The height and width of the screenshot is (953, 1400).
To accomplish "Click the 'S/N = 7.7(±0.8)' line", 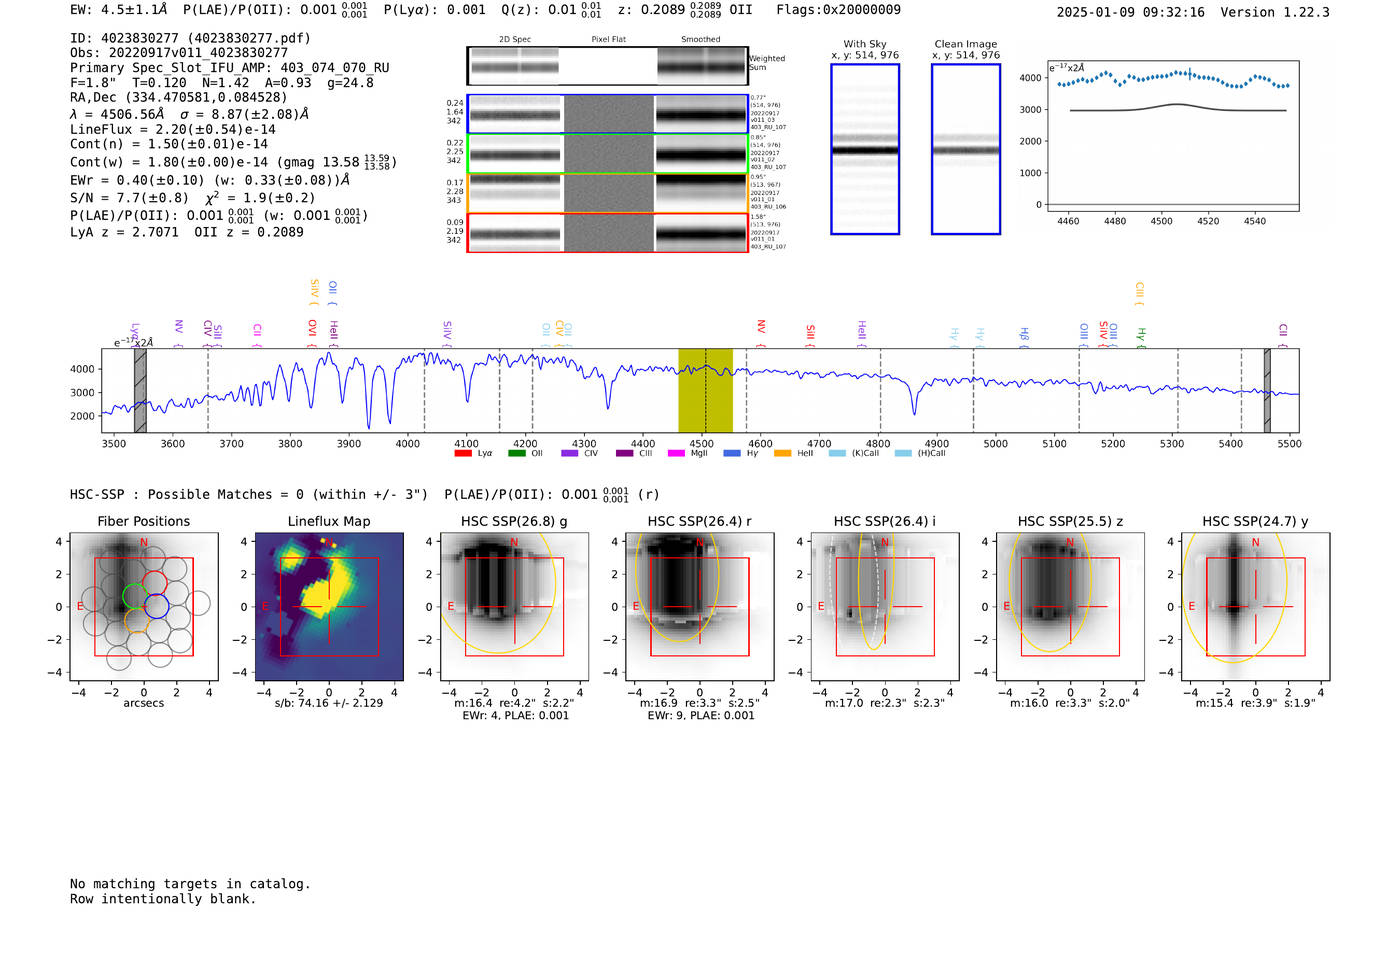I will click(x=129, y=198).
